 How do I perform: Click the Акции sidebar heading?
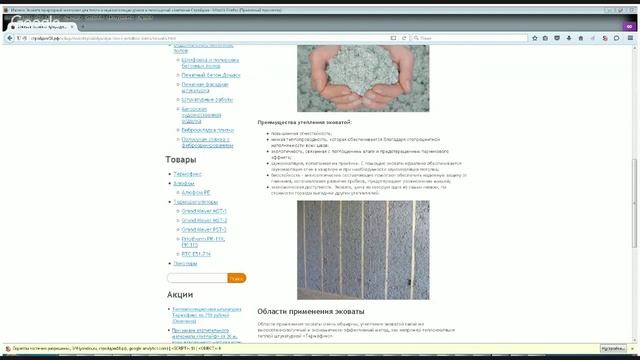(x=180, y=295)
